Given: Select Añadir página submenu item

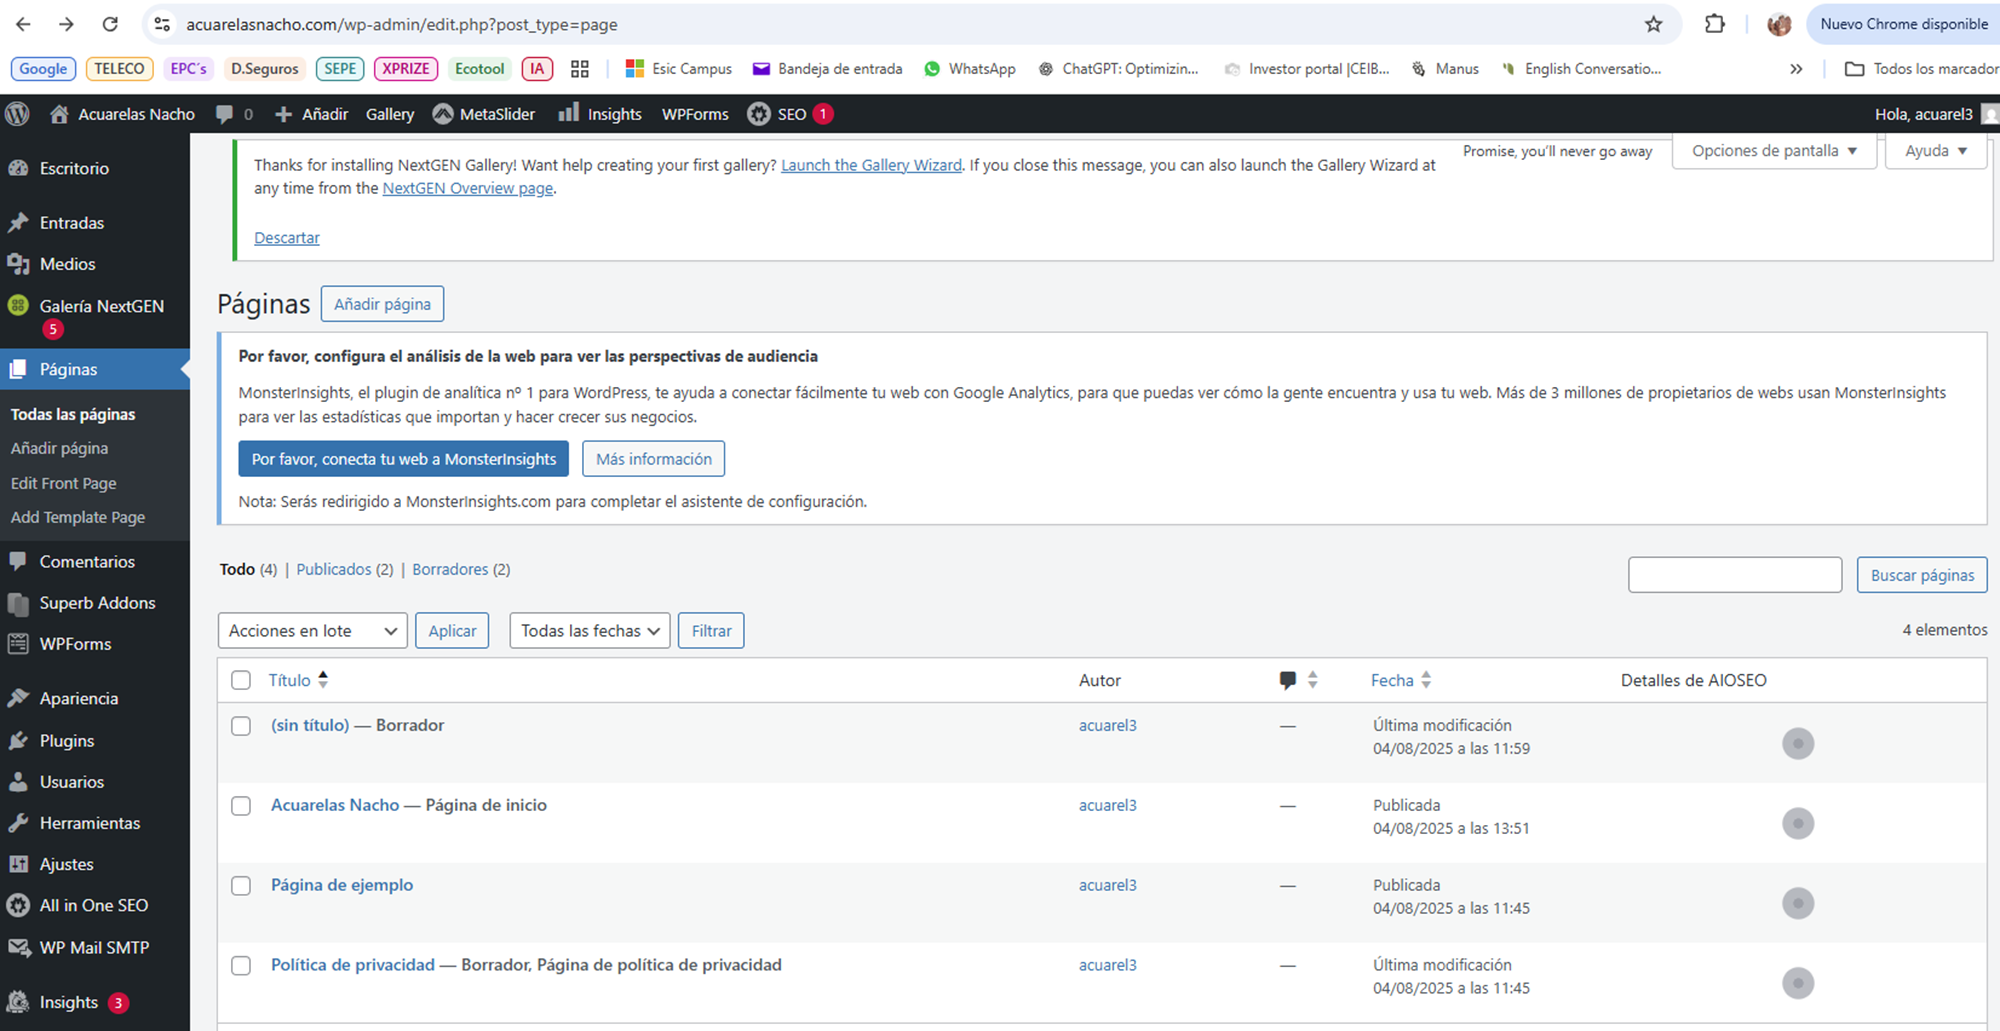Looking at the screenshot, I should pyautogui.click(x=60, y=448).
